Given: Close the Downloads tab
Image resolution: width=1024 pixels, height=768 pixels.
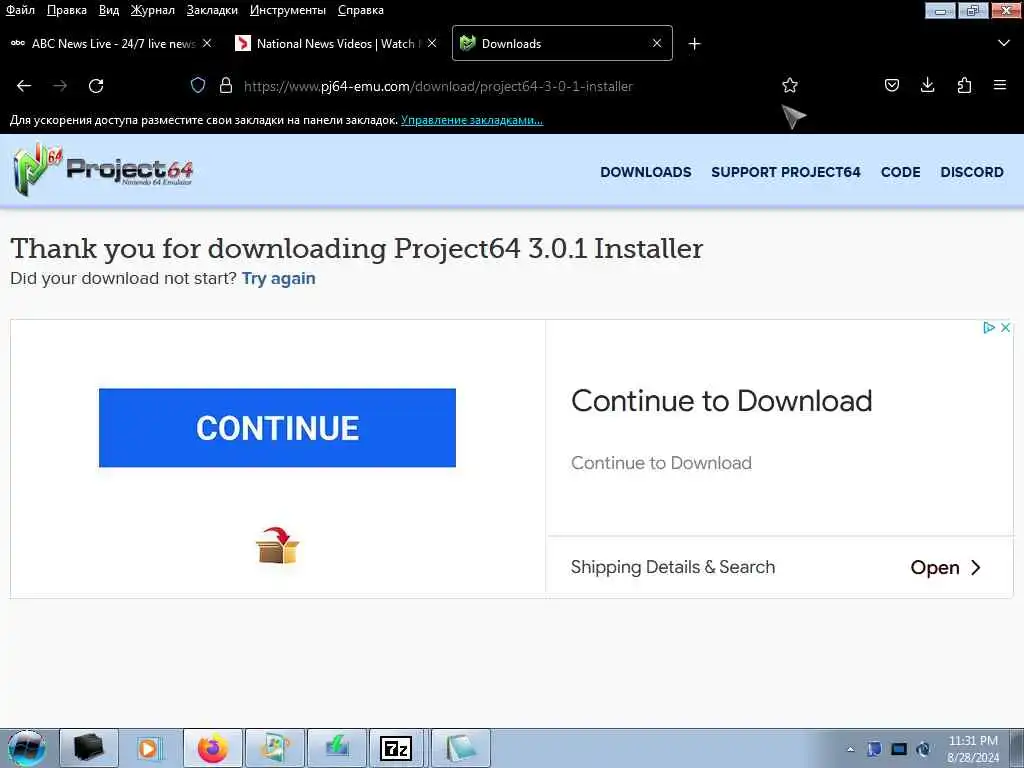Looking at the screenshot, I should [x=657, y=43].
